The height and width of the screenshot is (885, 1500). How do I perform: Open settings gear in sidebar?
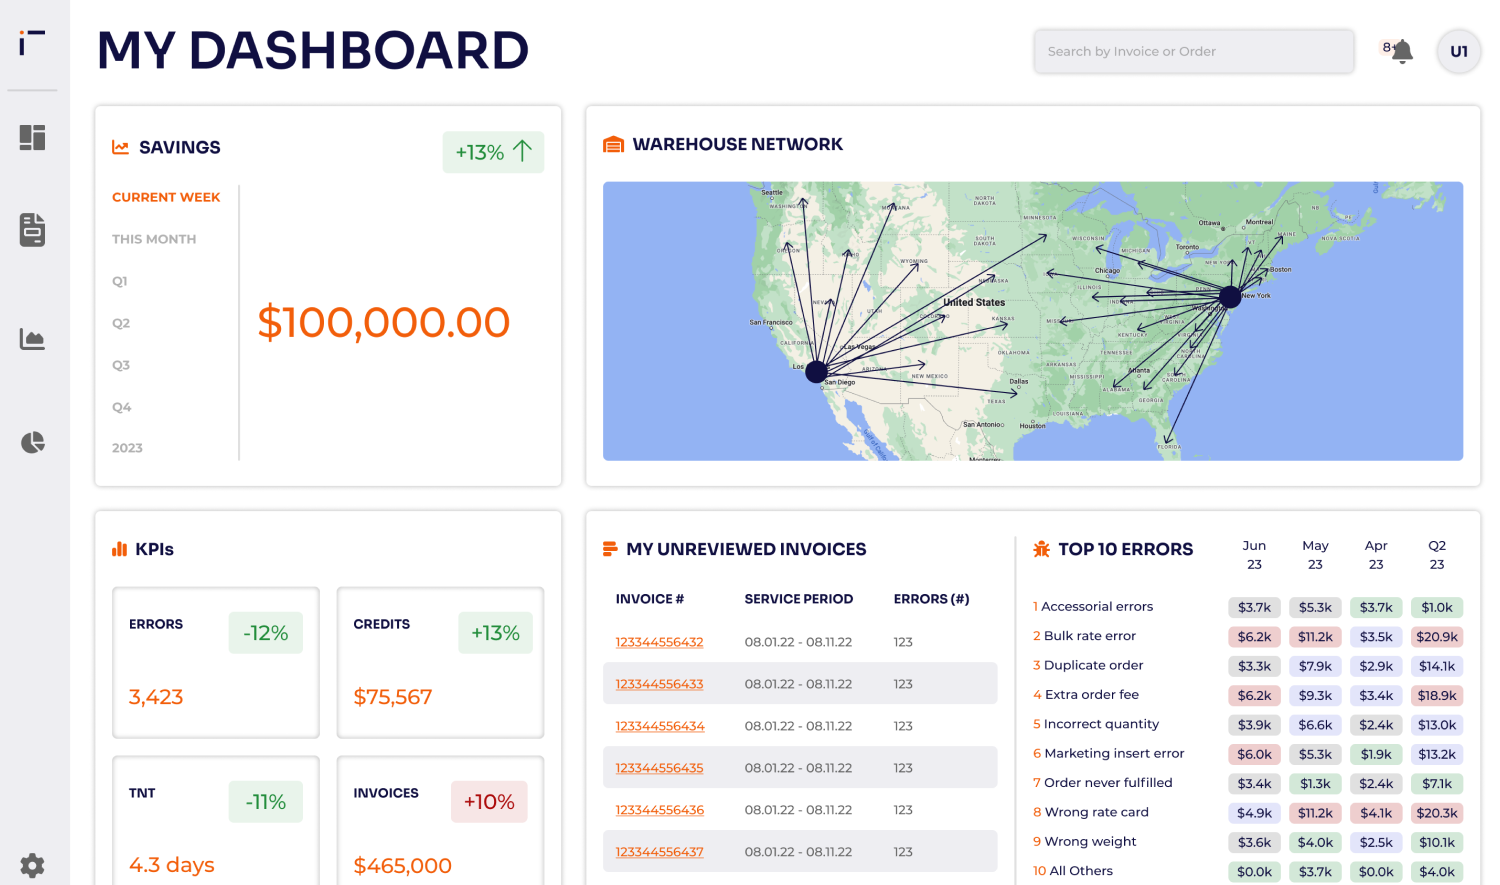pos(32,865)
